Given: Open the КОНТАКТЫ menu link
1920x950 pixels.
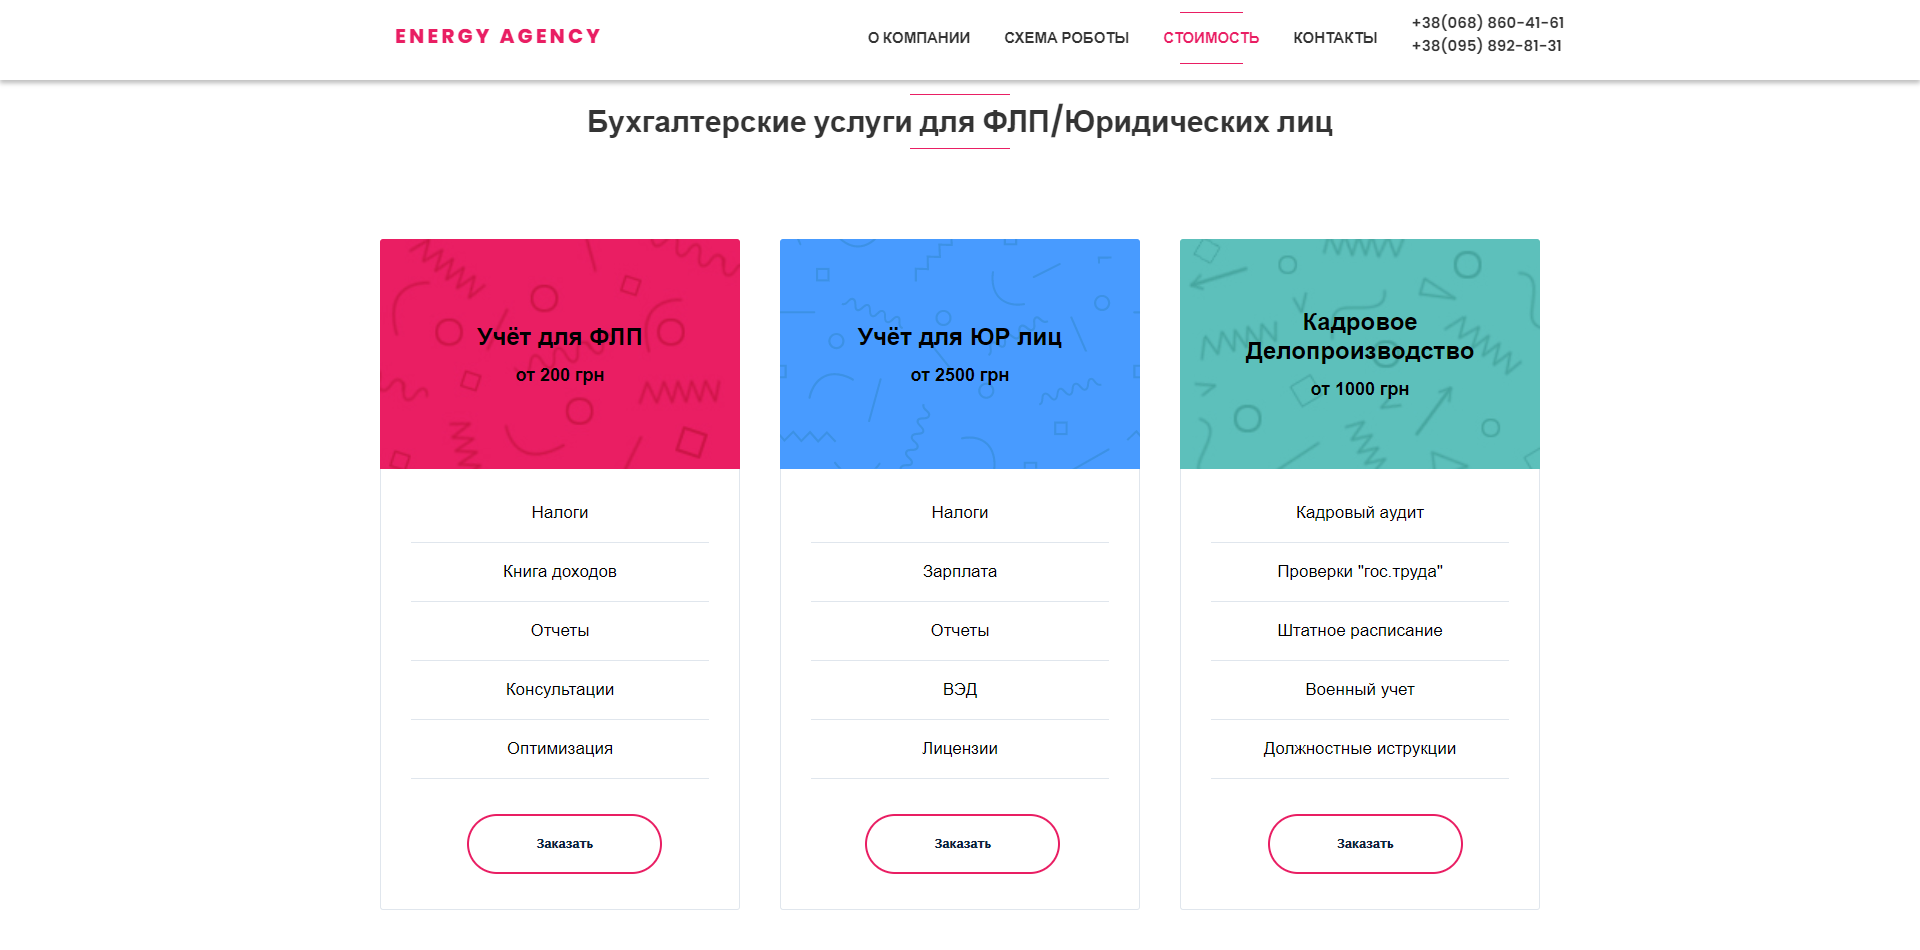Looking at the screenshot, I should click(x=1335, y=38).
